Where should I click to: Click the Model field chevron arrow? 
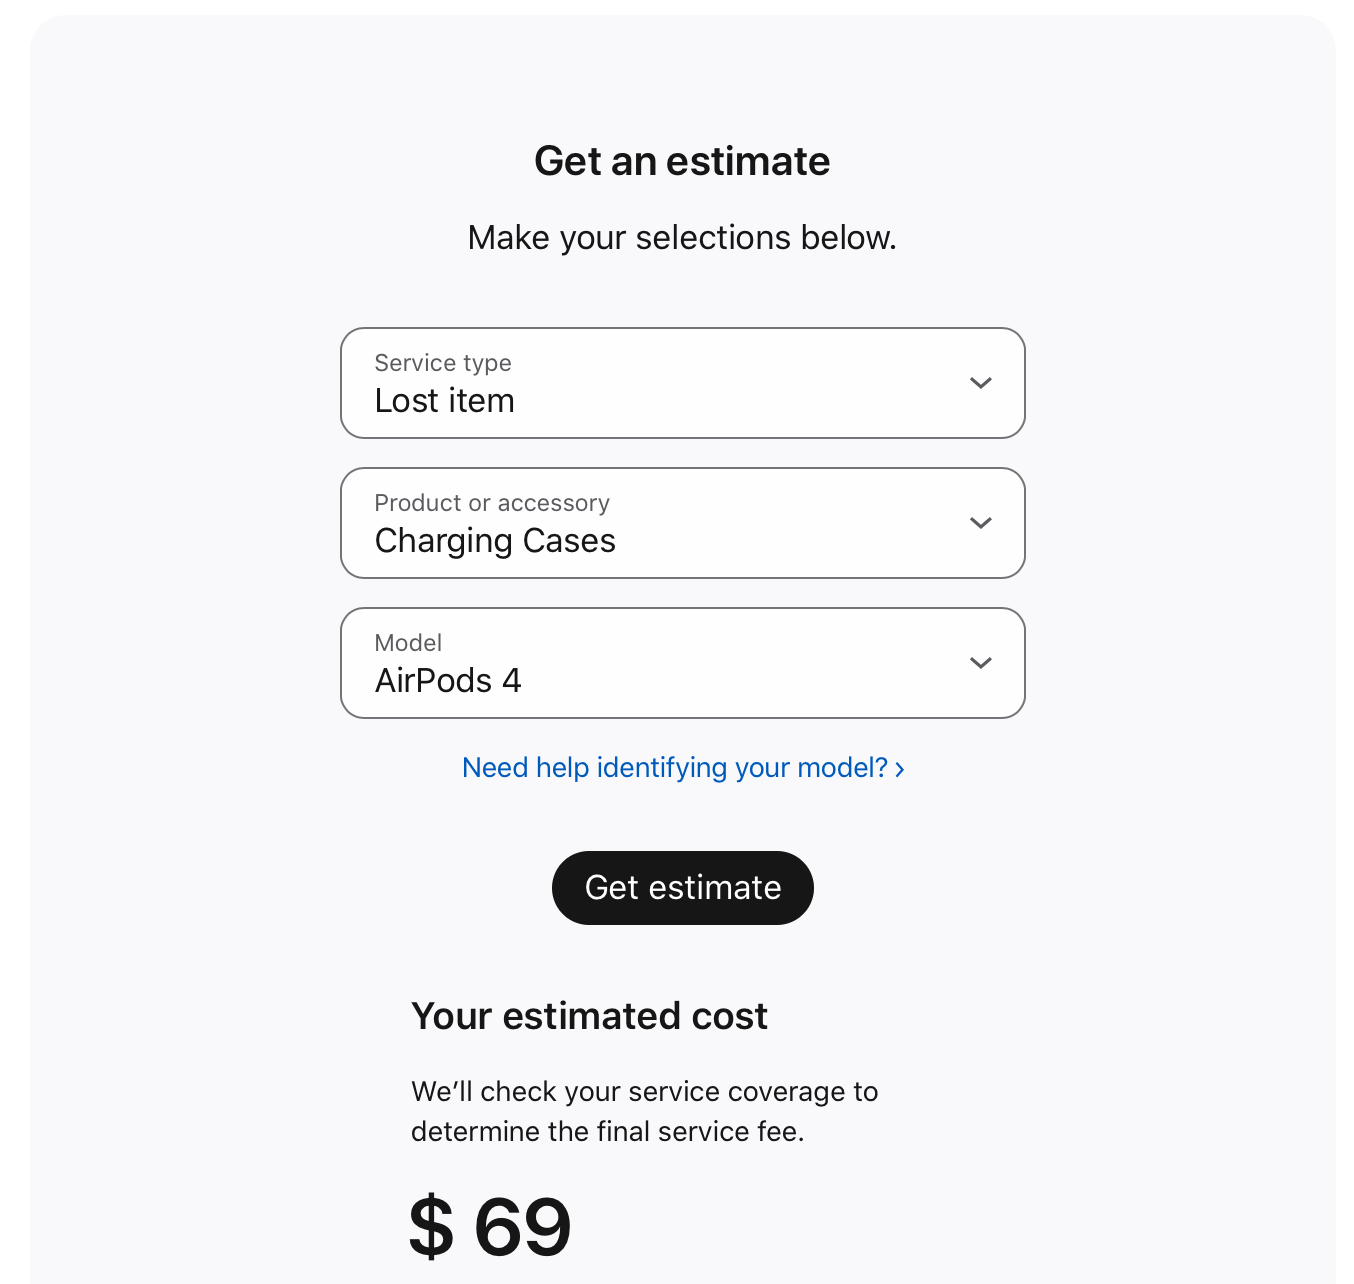(980, 663)
